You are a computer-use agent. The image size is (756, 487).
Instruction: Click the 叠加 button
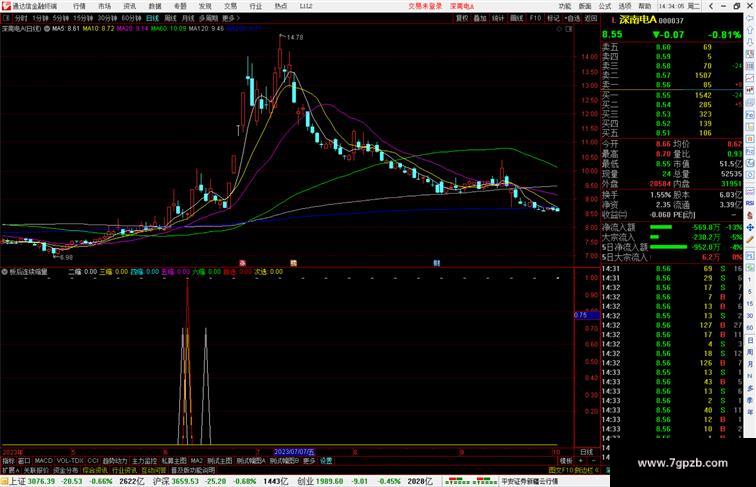coord(480,18)
